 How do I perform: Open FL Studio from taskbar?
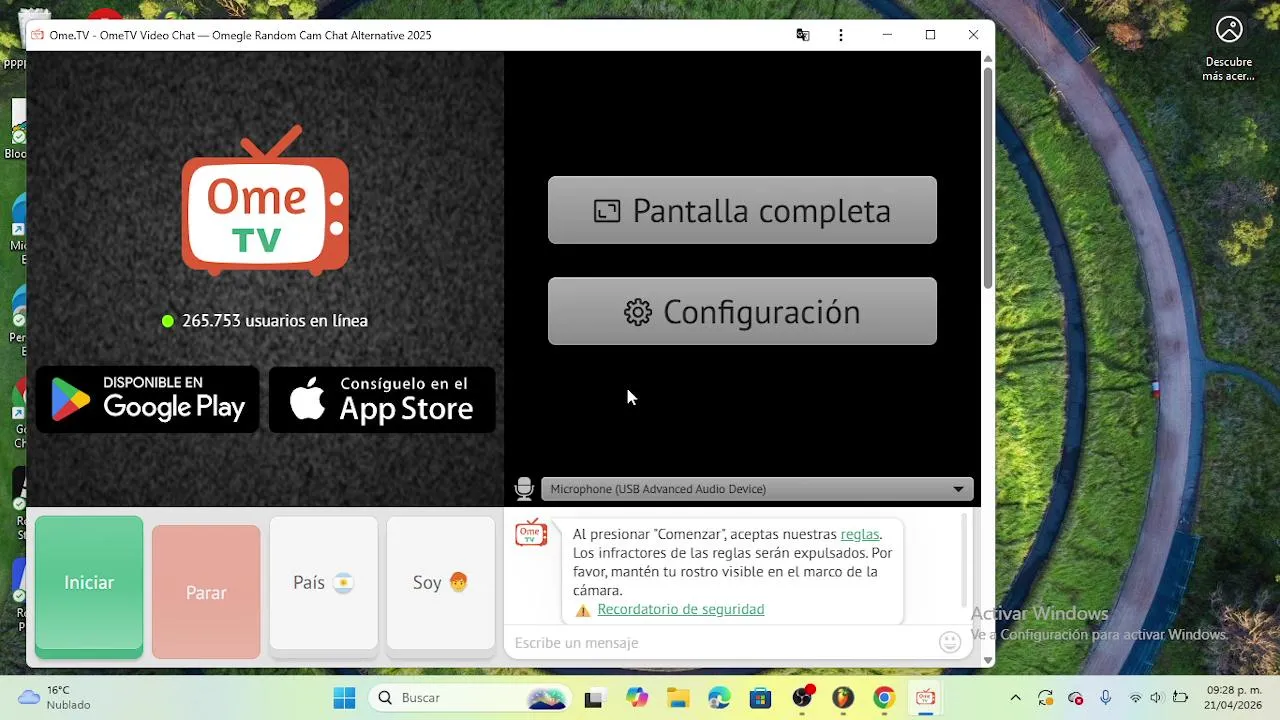pos(843,698)
